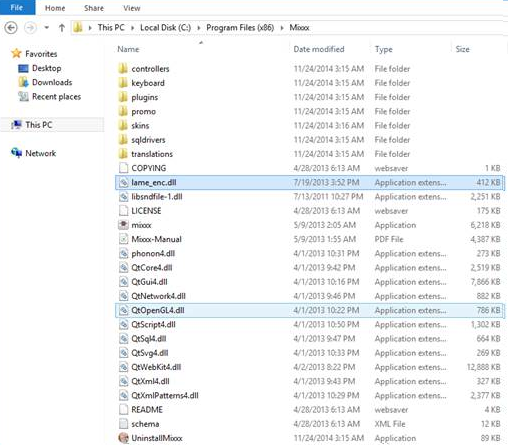Viewport: 509px width, 445px height.
Task: Click Program Files (x86) breadcrumb
Action: pyautogui.click(x=240, y=28)
